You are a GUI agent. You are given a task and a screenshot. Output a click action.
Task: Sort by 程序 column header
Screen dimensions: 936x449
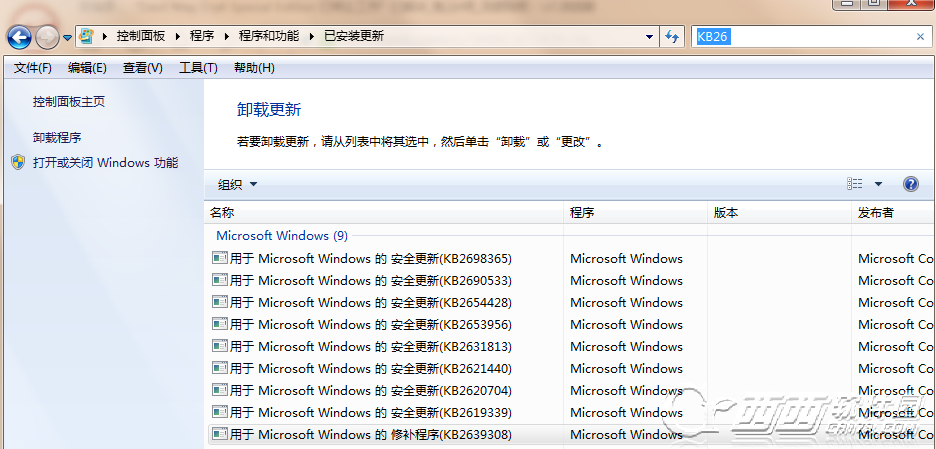click(x=635, y=213)
